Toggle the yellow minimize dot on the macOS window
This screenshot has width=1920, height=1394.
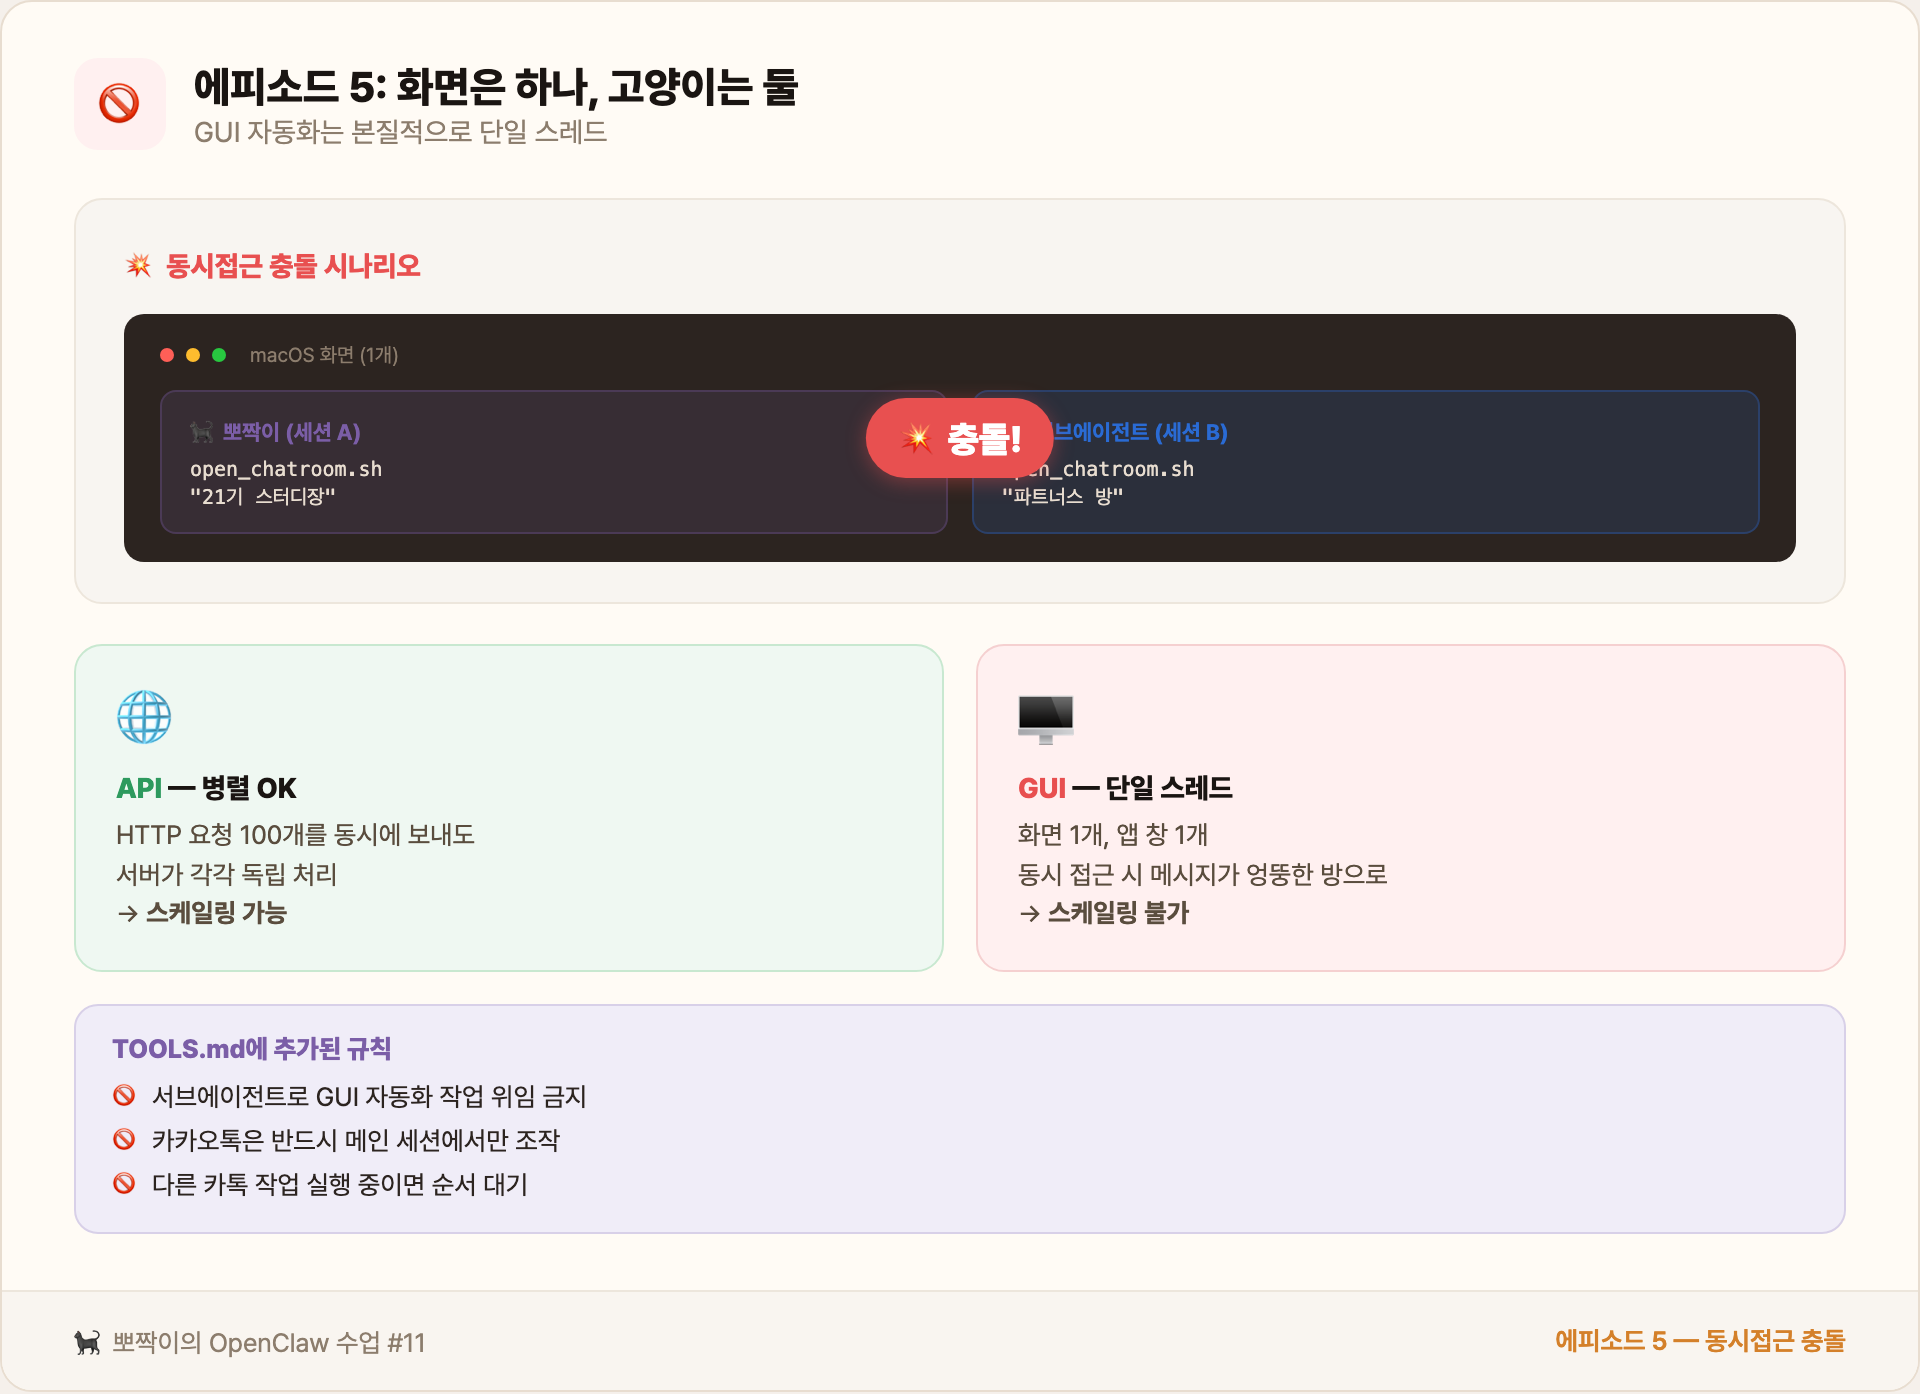[x=191, y=354]
